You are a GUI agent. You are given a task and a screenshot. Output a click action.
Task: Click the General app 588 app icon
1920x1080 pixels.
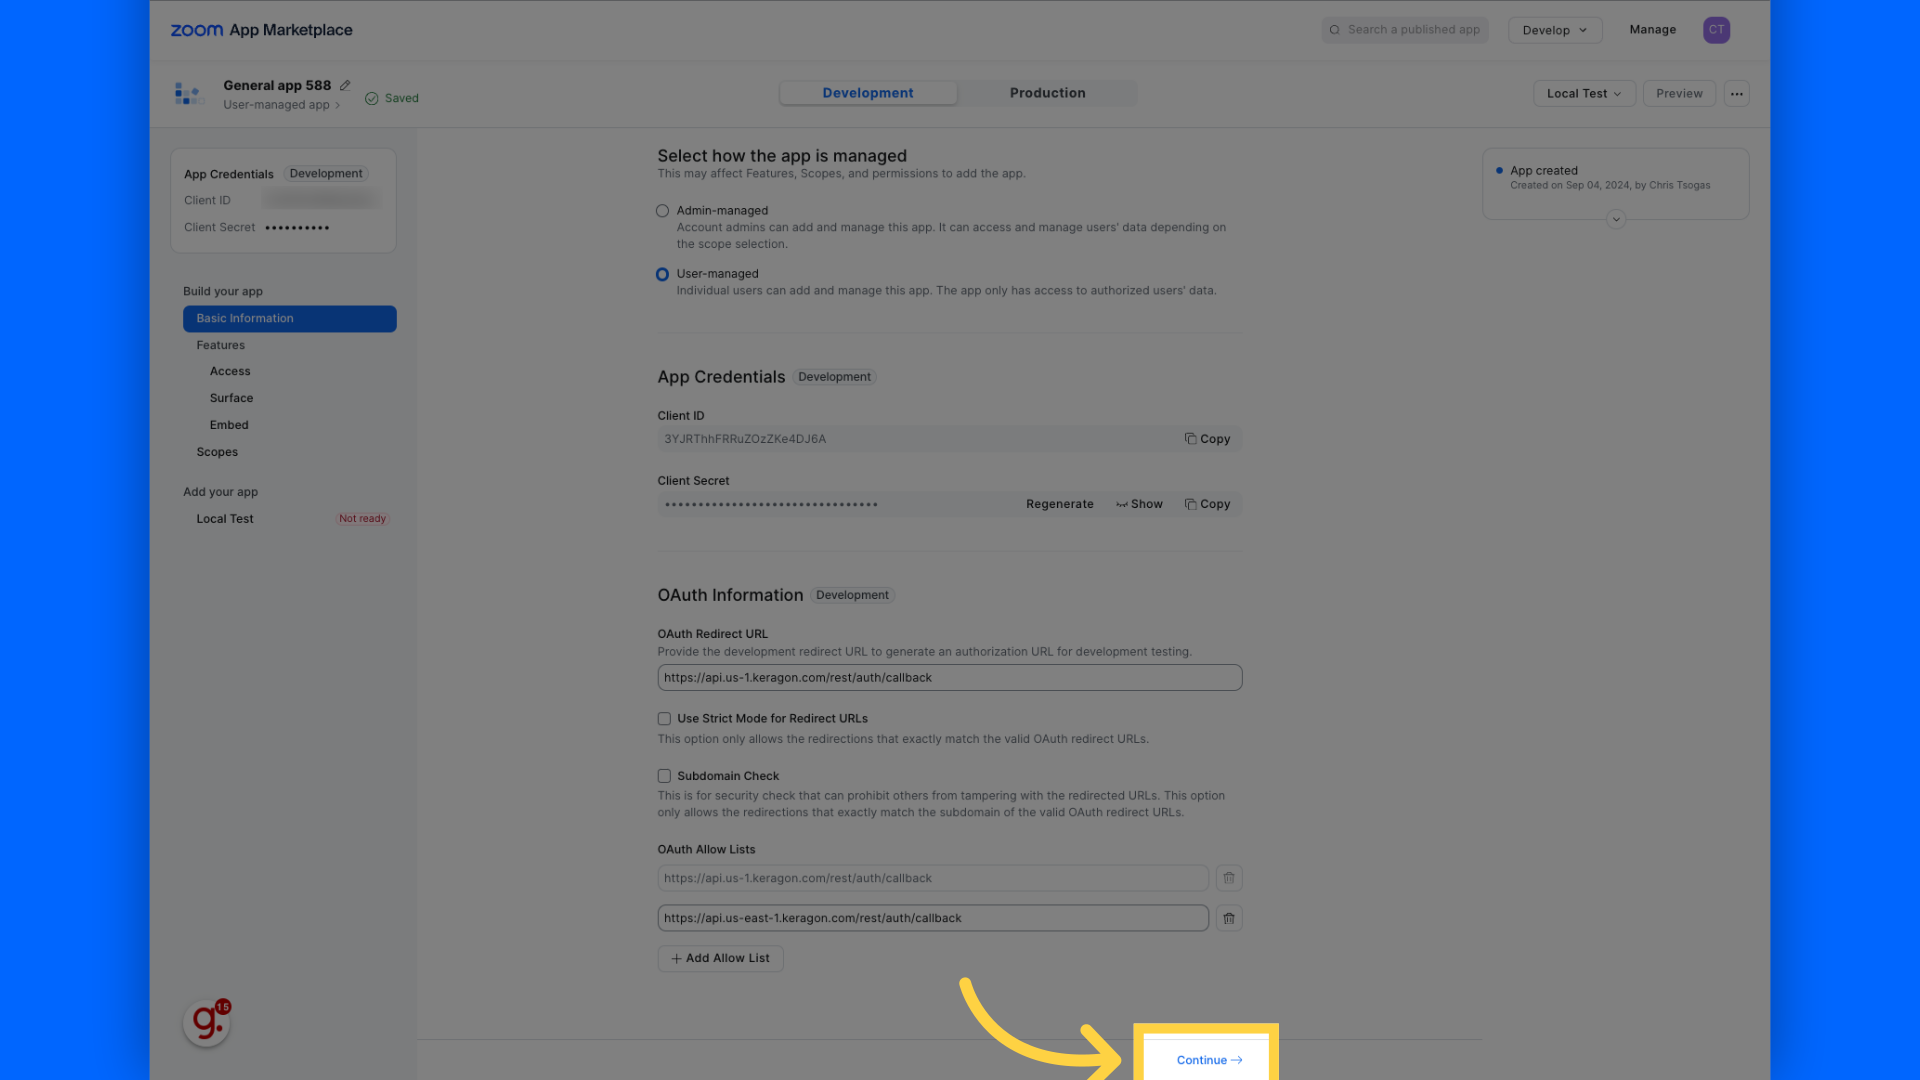(x=189, y=94)
